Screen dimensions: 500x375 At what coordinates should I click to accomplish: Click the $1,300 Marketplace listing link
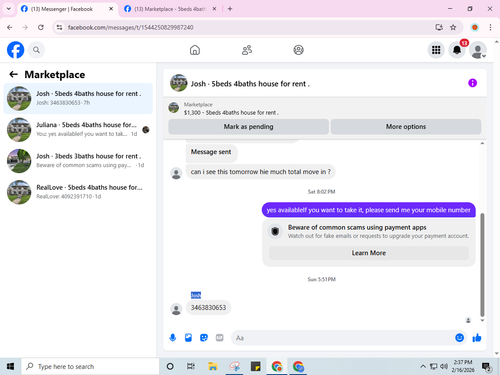pyautogui.click(x=231, y=113)
